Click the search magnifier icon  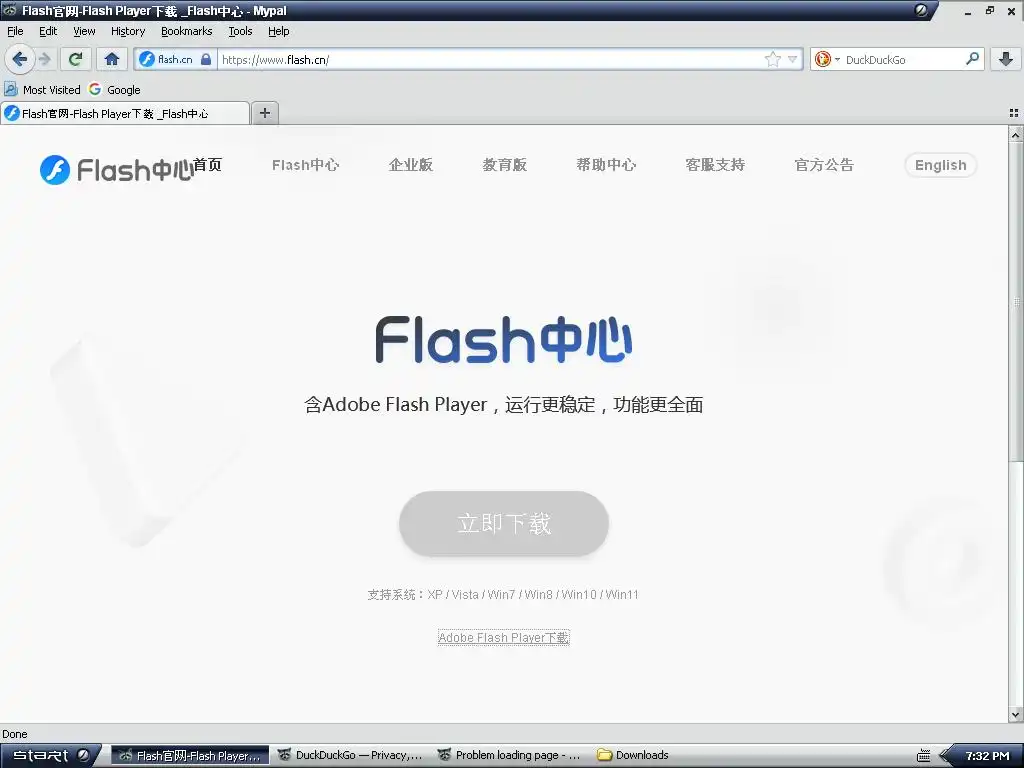click(x=972, y=59)
